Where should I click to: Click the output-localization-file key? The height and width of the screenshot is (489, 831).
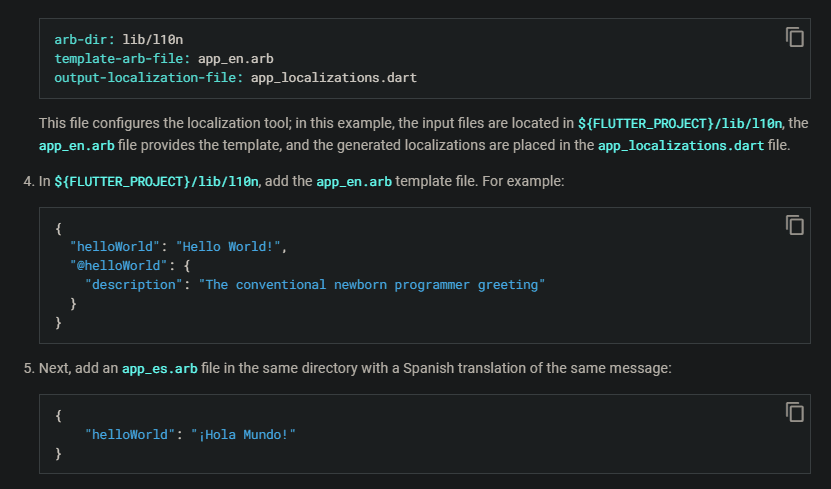tap(145, 77)
